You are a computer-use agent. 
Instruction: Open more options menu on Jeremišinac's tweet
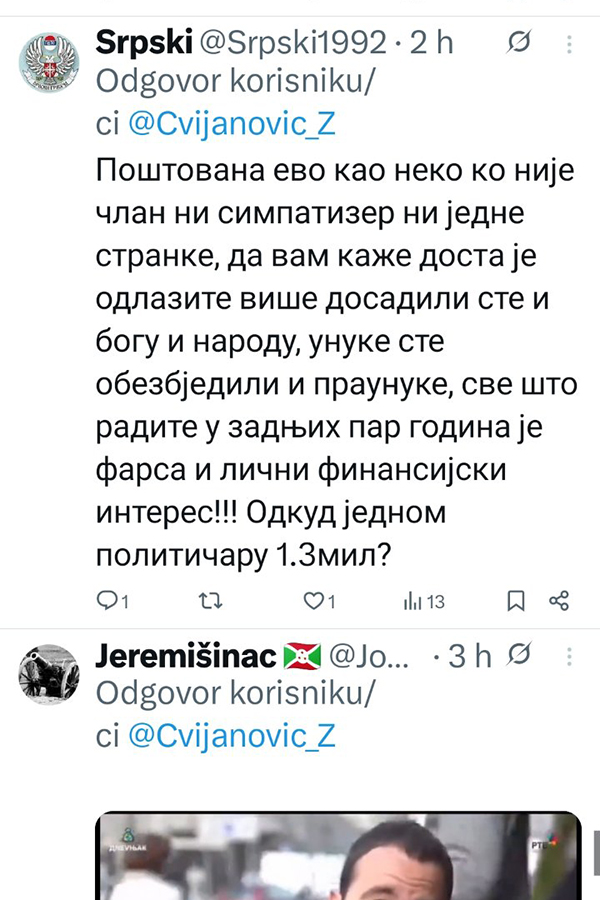569,656
